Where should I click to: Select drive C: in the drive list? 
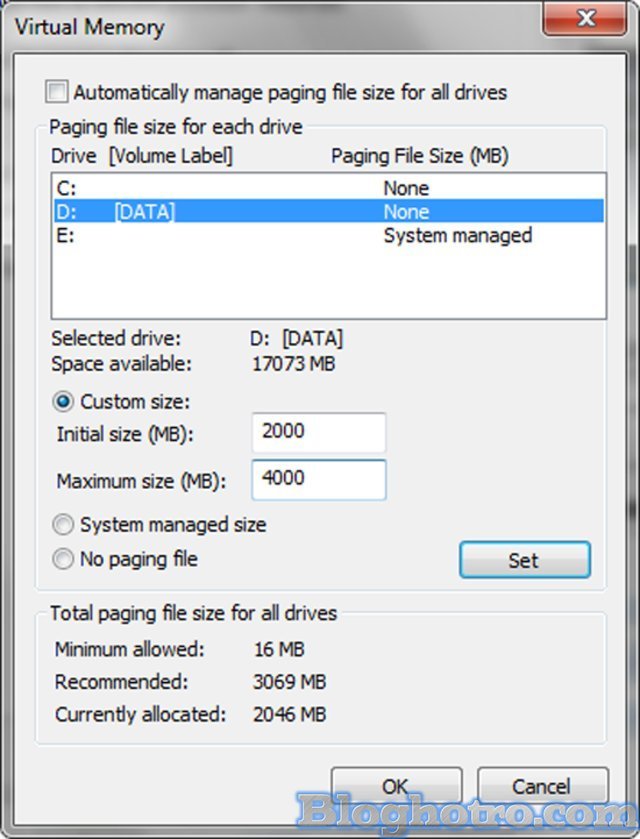(200, 188)
